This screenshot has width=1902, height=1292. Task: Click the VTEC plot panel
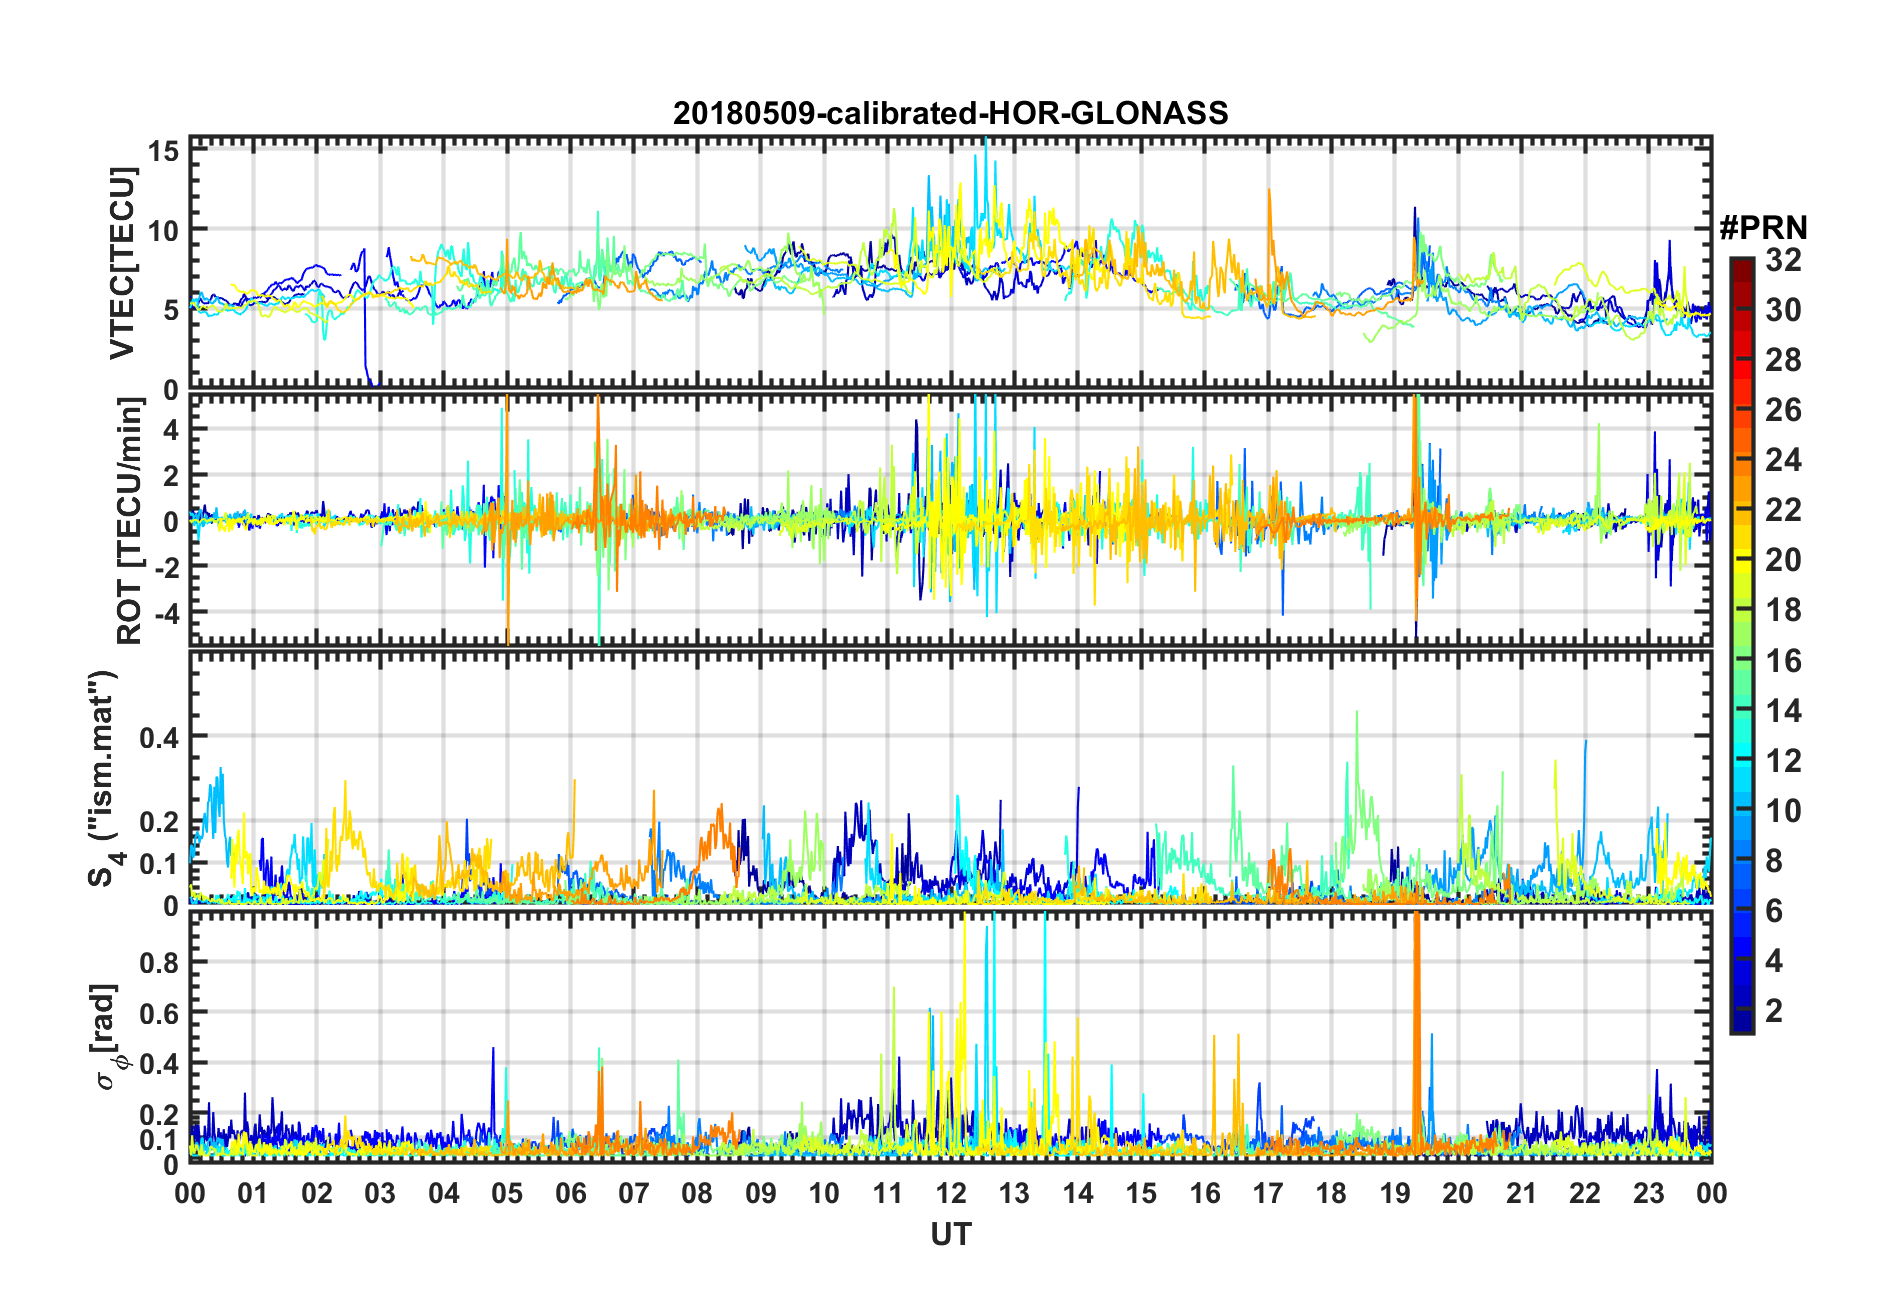coord(950,262)
